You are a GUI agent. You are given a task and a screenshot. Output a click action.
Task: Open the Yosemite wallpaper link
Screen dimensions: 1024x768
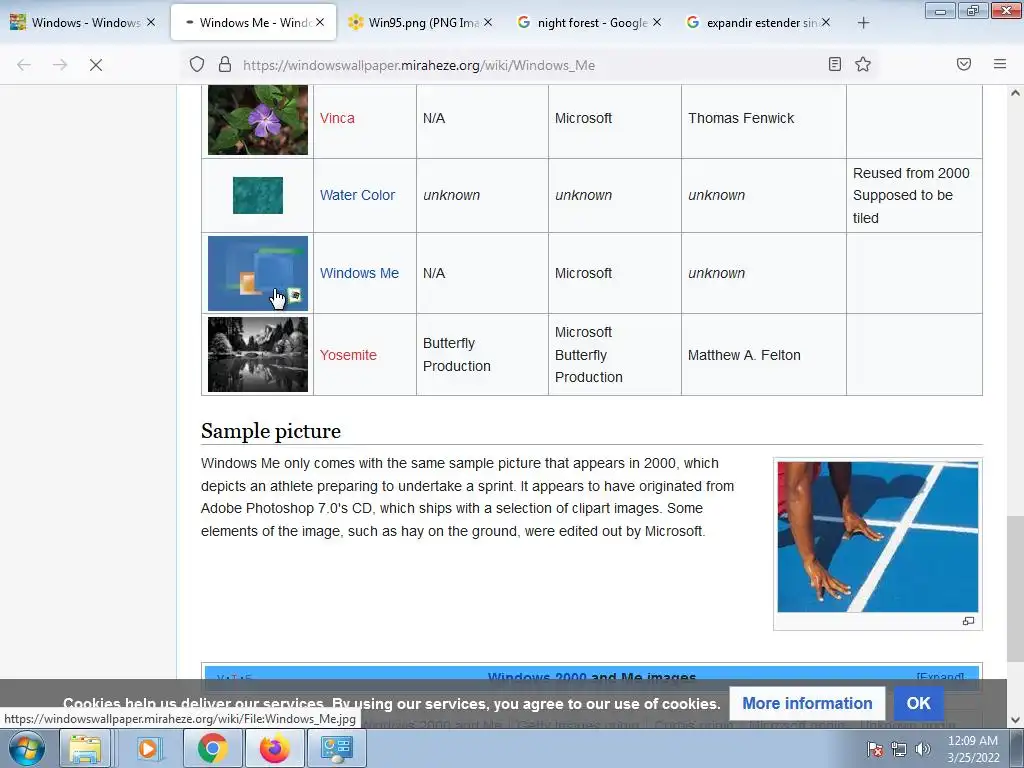click(348, 355)
